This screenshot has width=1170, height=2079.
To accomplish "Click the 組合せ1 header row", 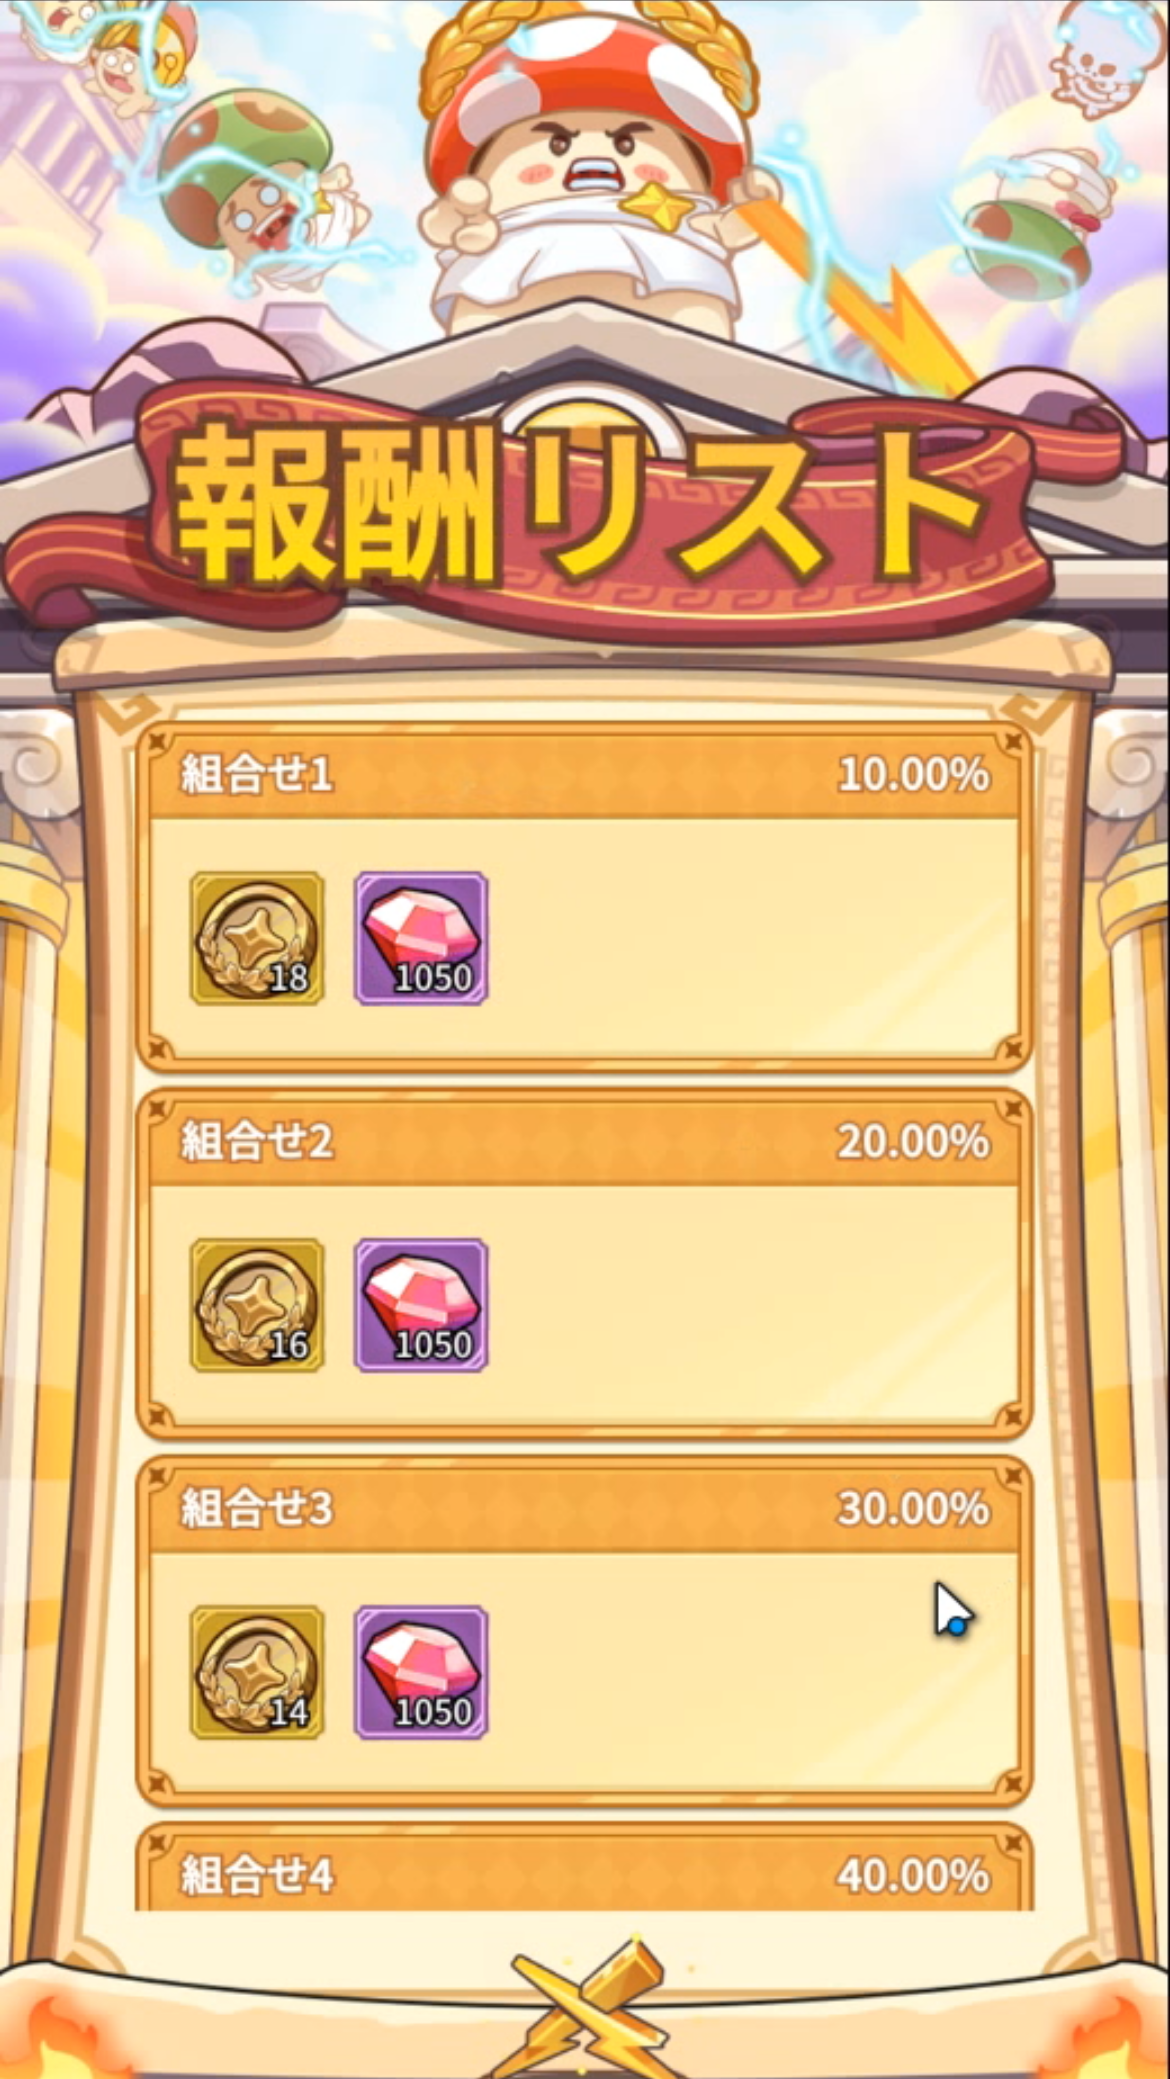I will 584,774.
